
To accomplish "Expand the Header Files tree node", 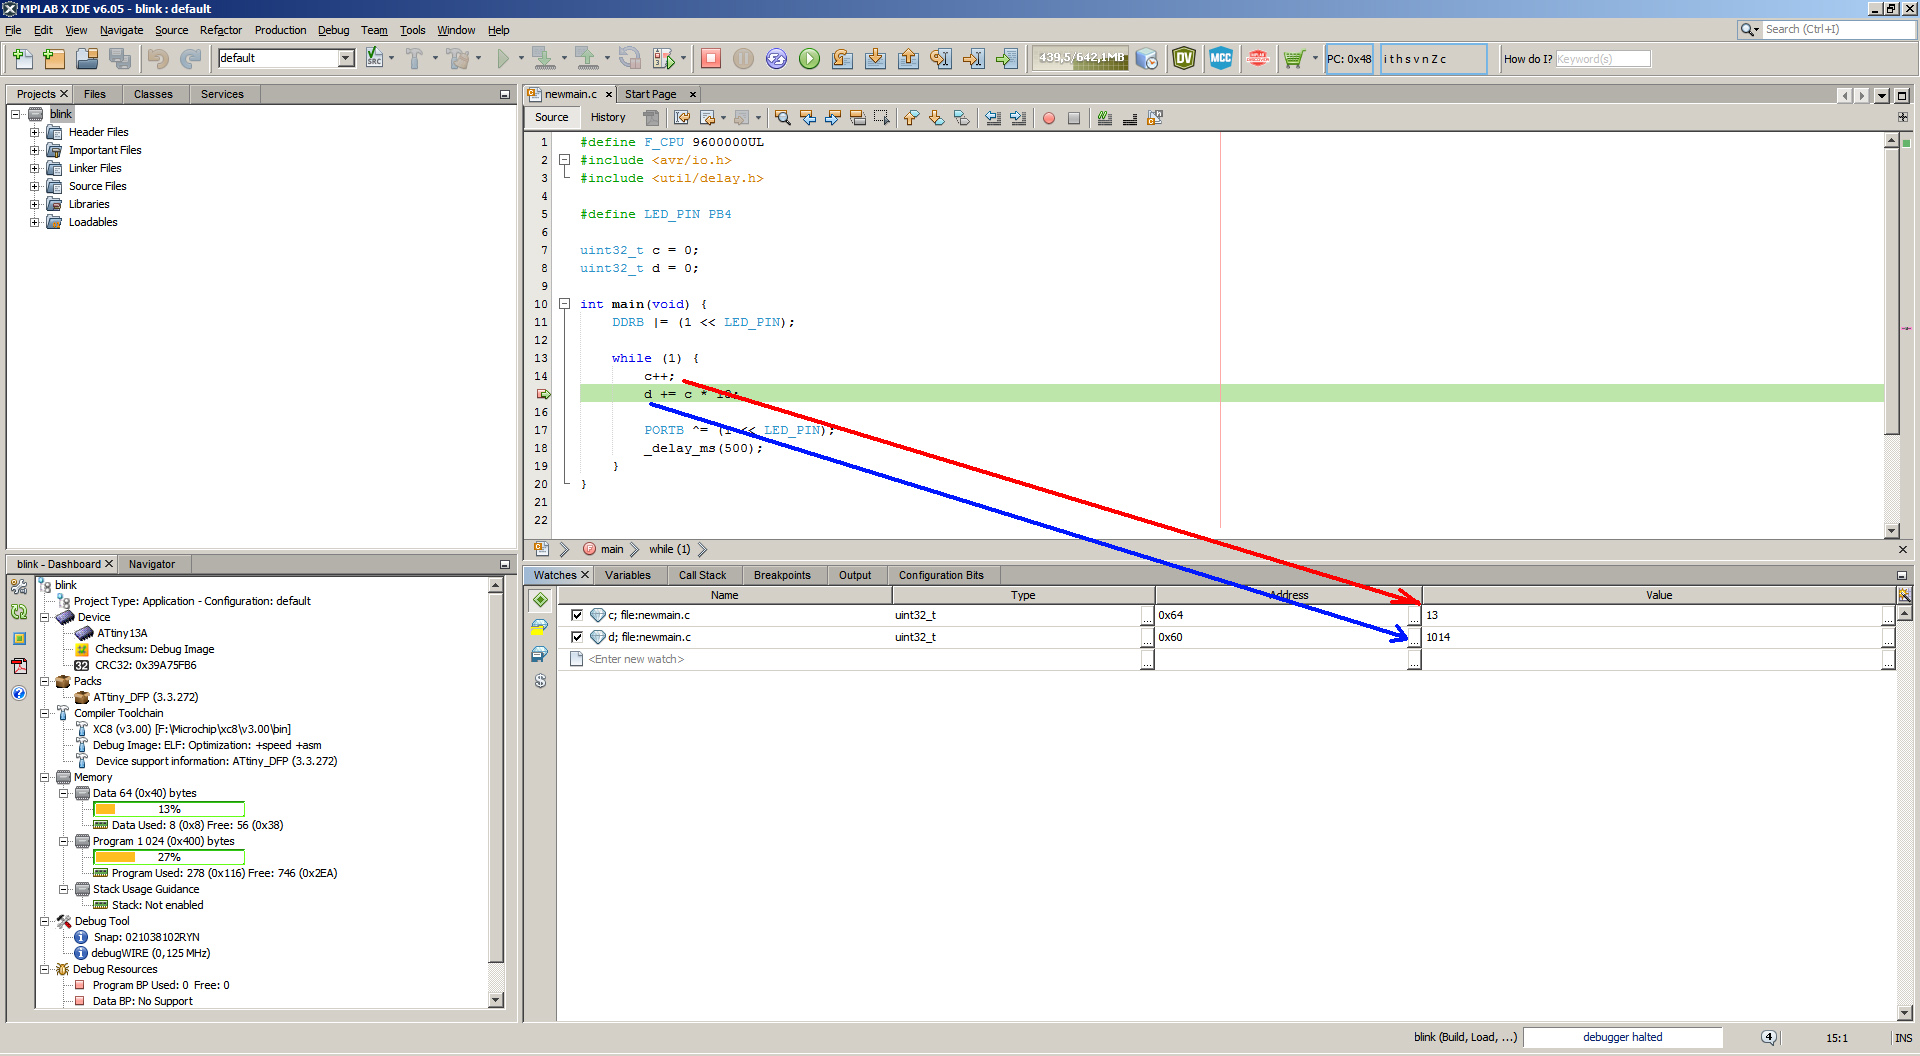I will click(x=35, y=132).
